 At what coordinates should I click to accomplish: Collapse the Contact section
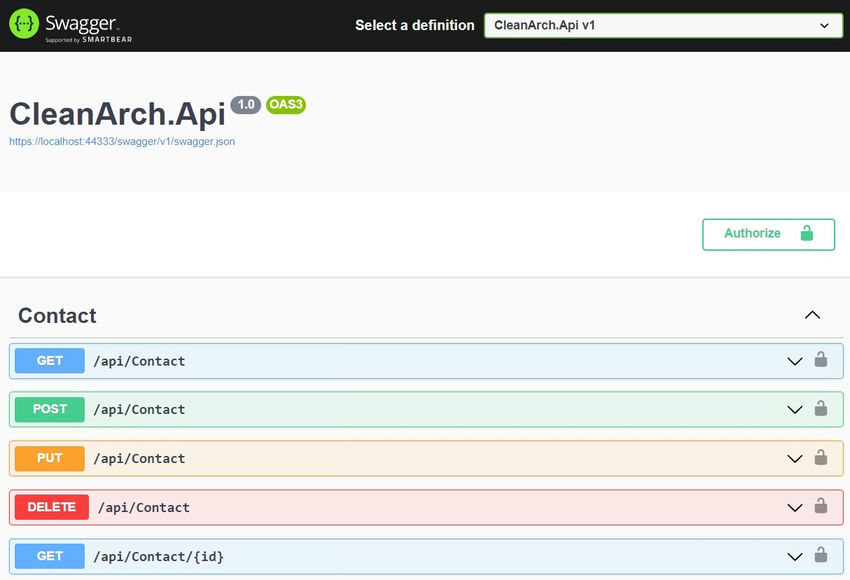coord(813,314)
